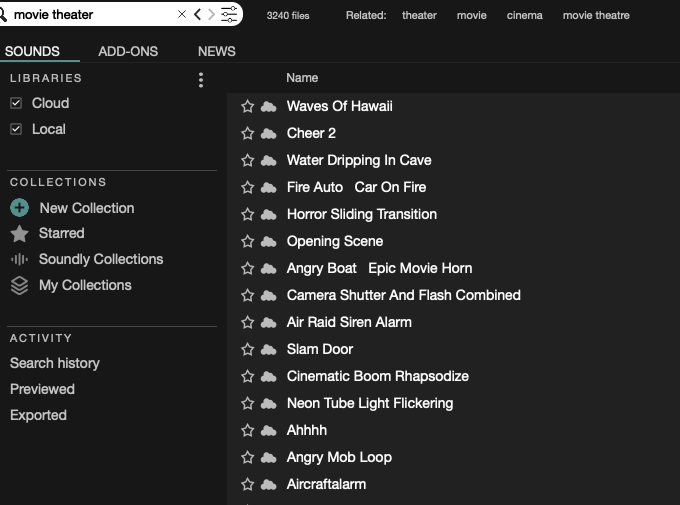Select the Slam Door row
This screenshot has height=505, width=680.
pos(453,349)
